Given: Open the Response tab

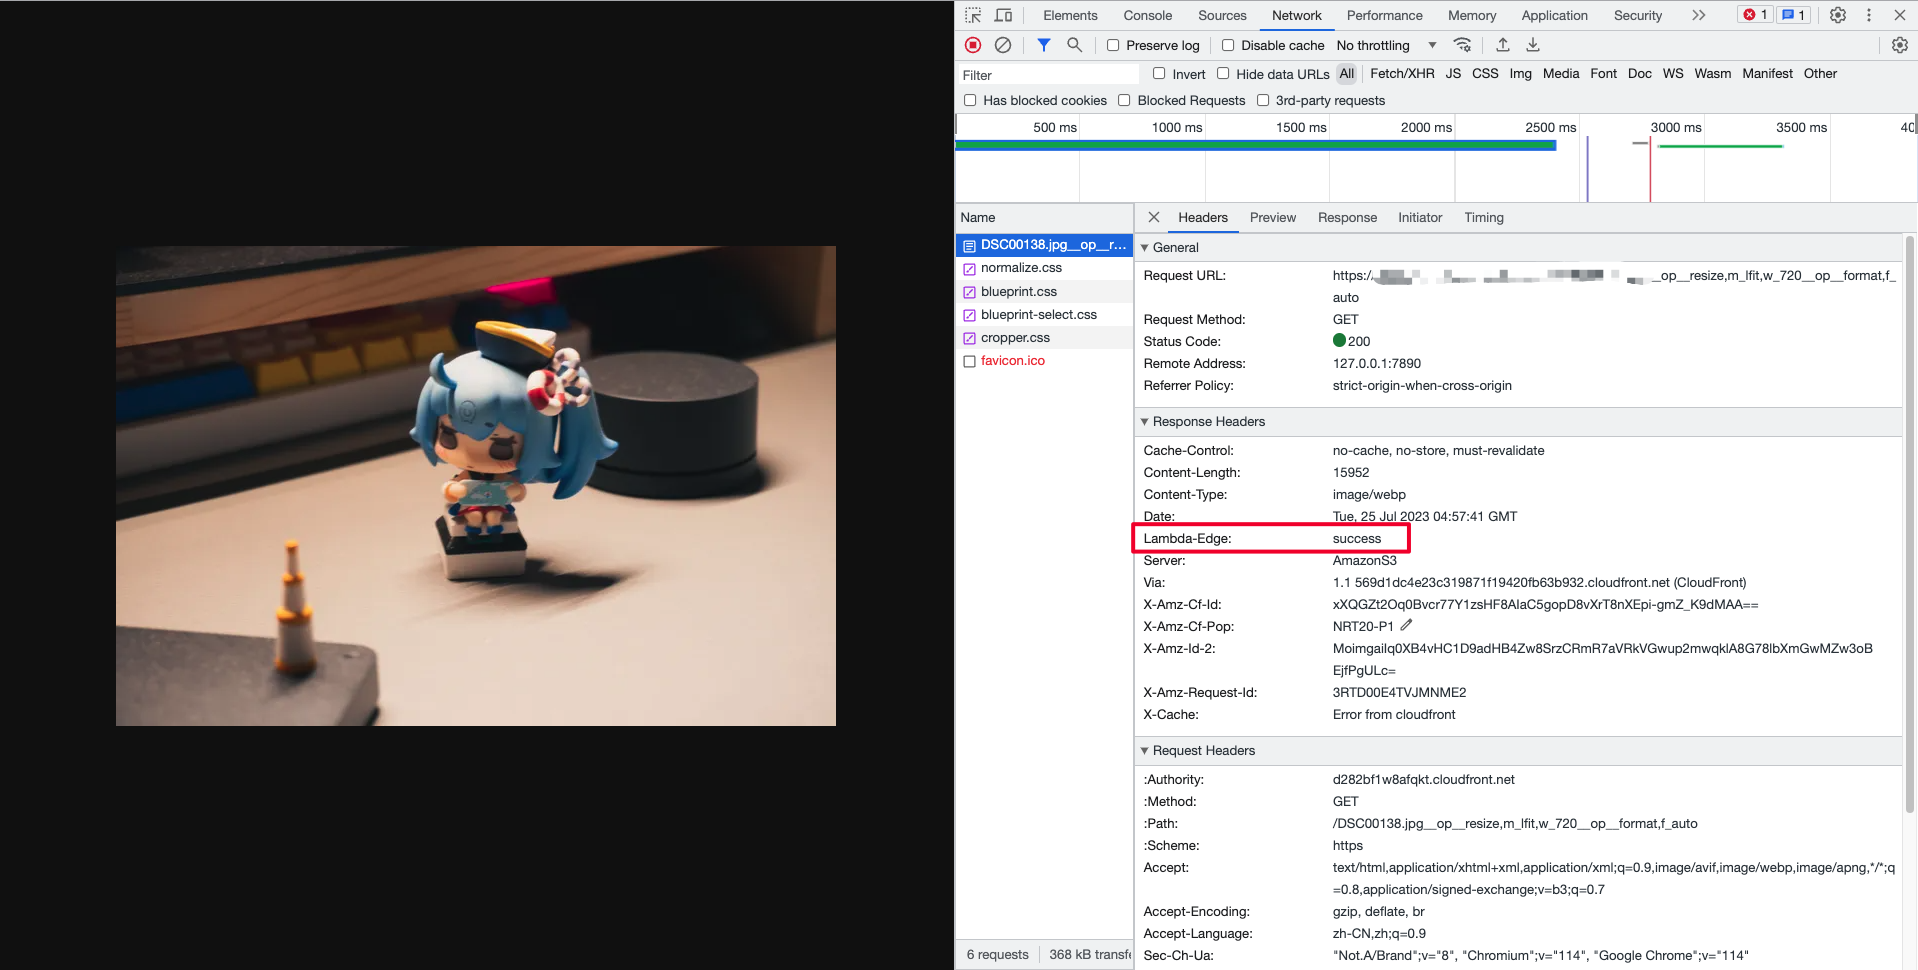Looking at the screenshot, I should coord(1347,217).
